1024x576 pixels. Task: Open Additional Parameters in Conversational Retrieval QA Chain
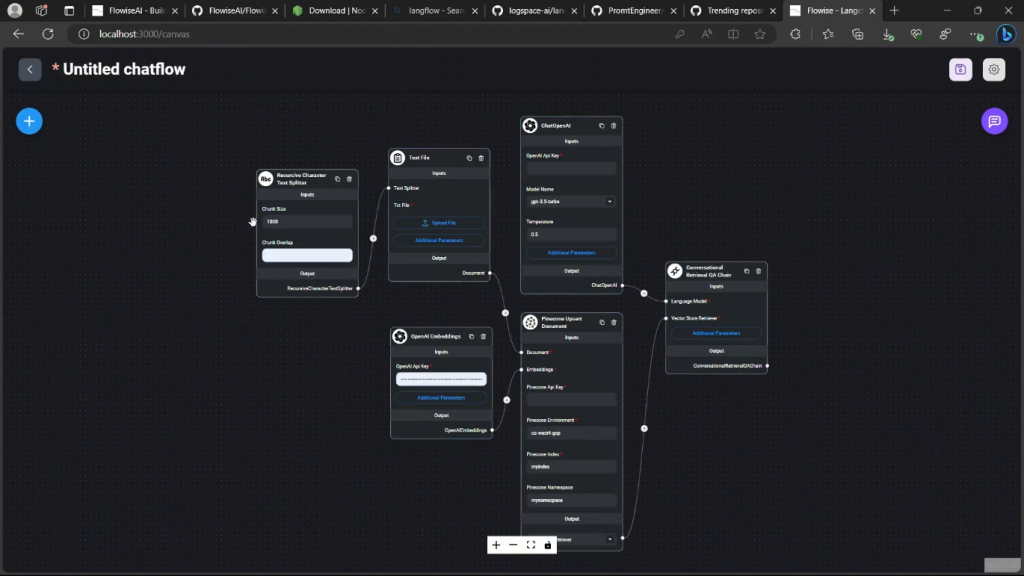pyautogui.click(x=716, y=333)
